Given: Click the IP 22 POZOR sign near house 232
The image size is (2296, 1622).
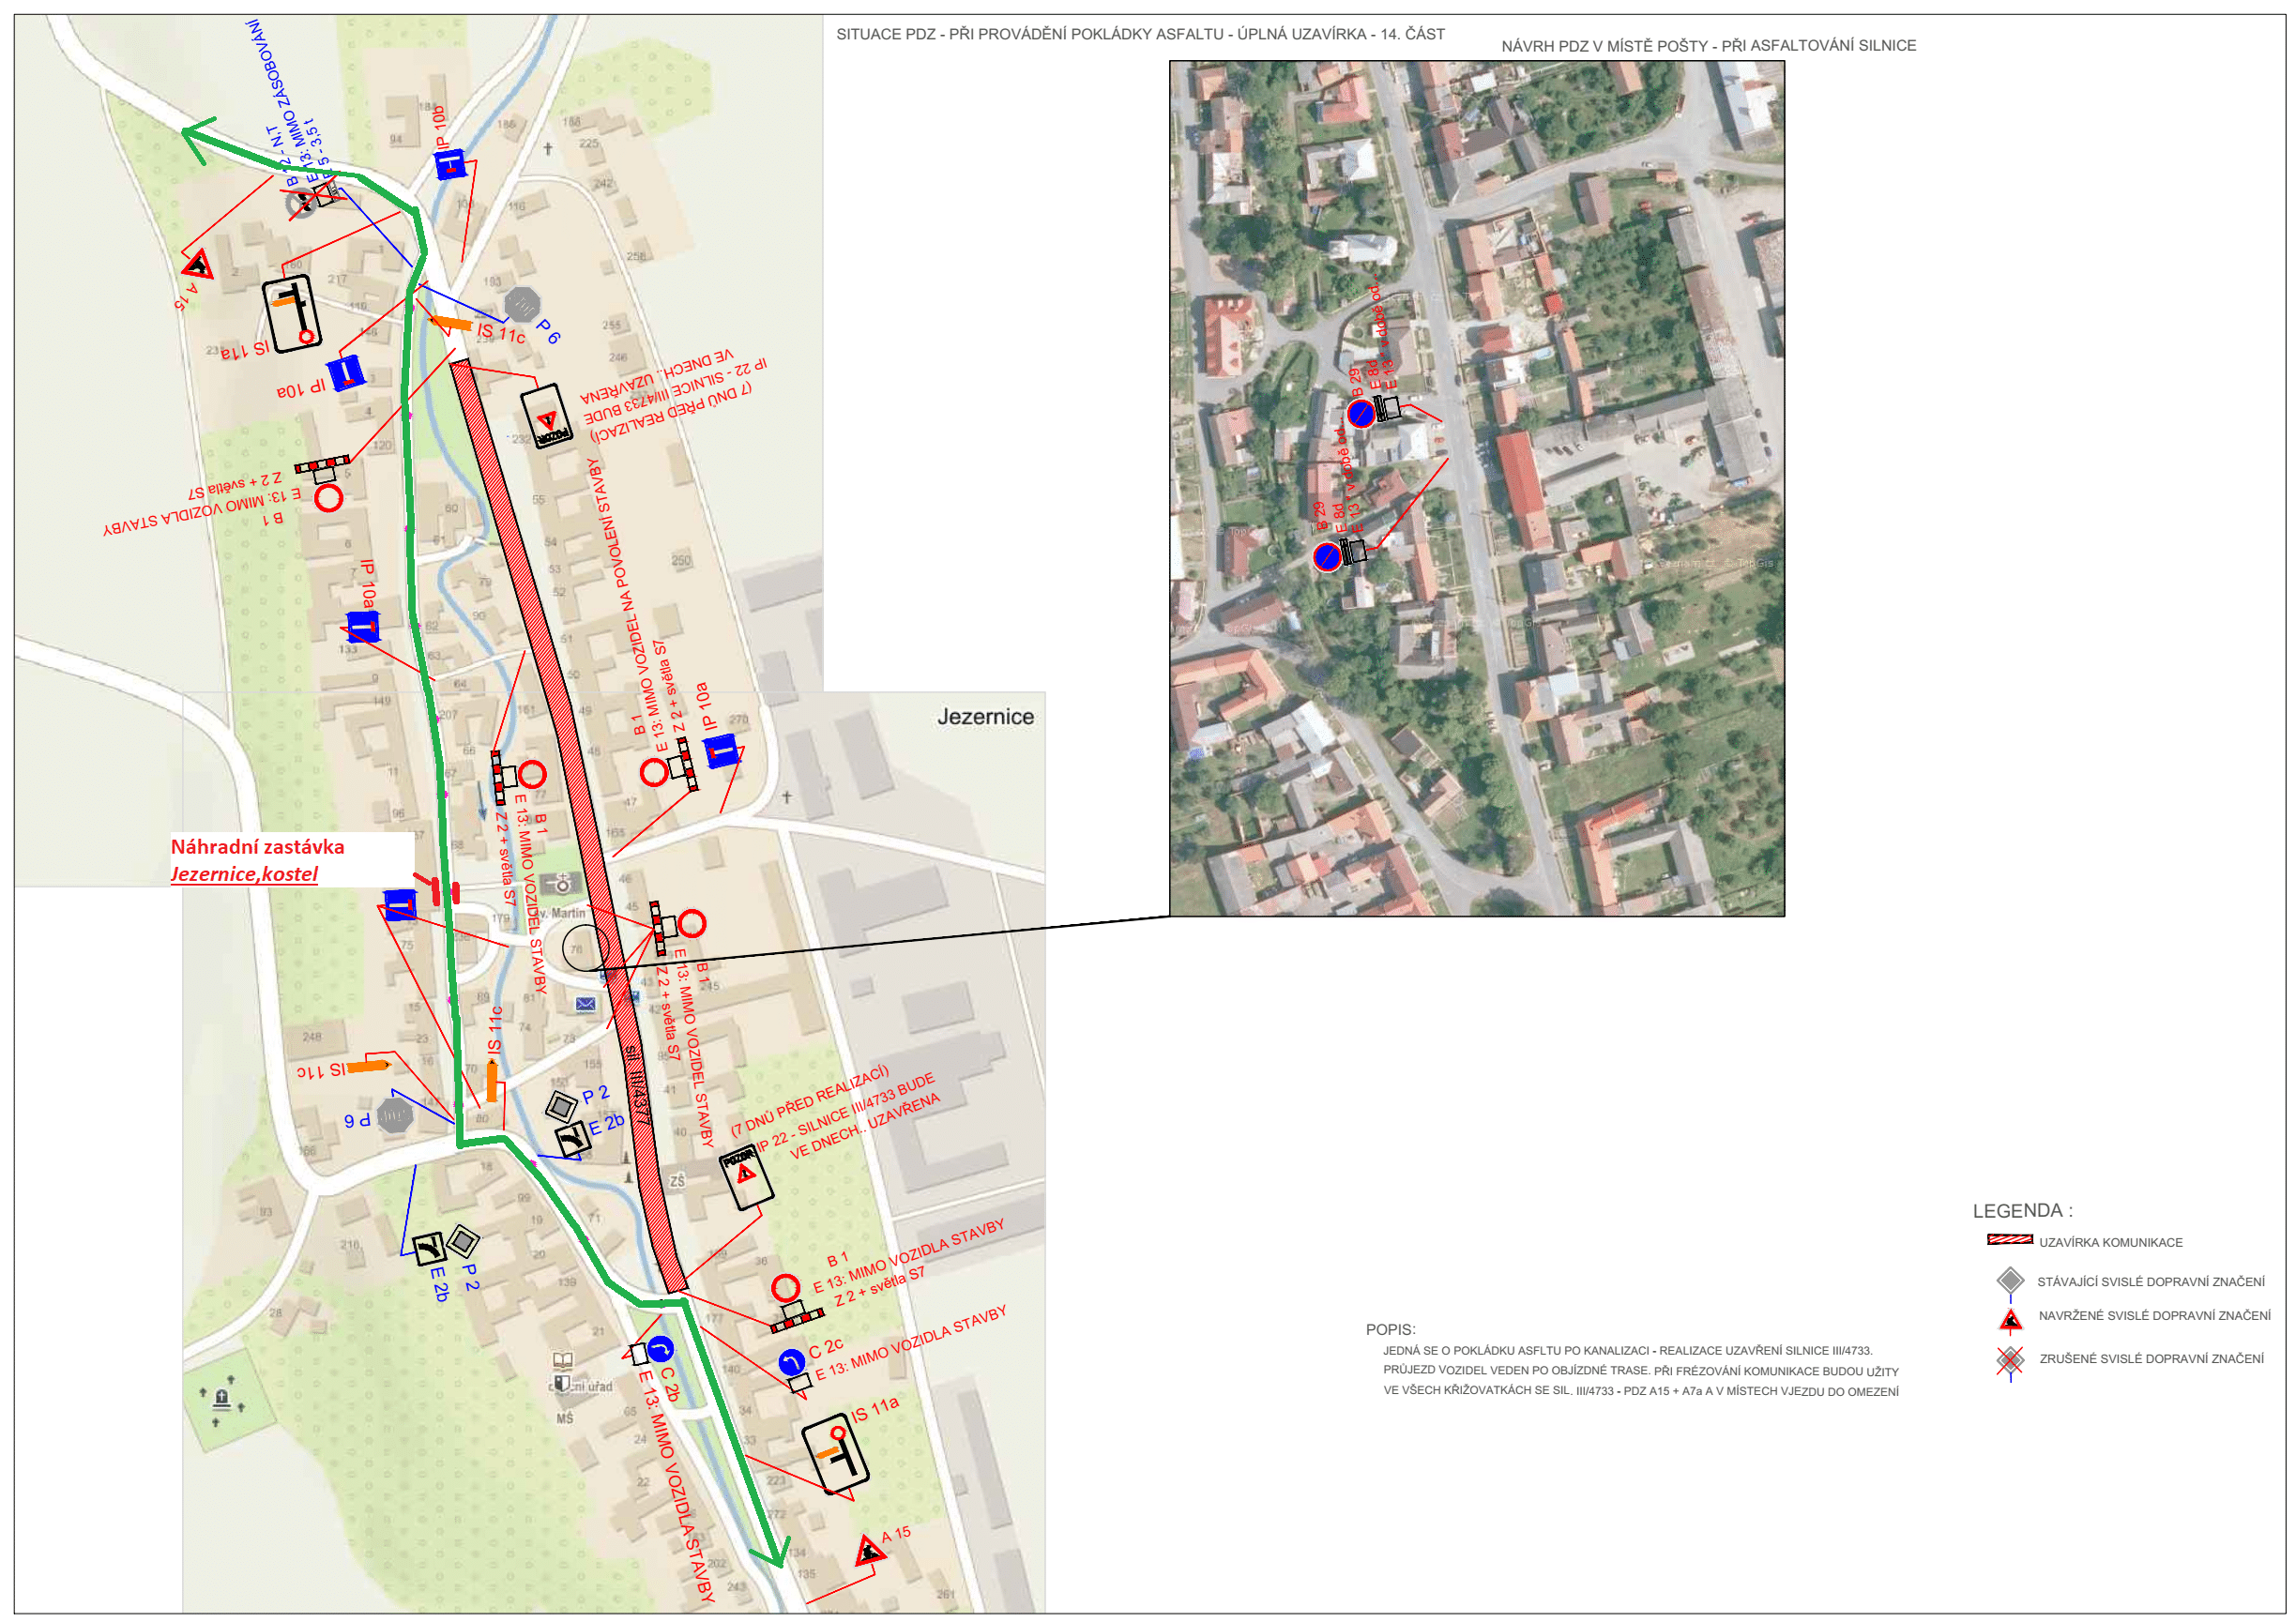Looking at the screenshot, I should pos(547,416).
